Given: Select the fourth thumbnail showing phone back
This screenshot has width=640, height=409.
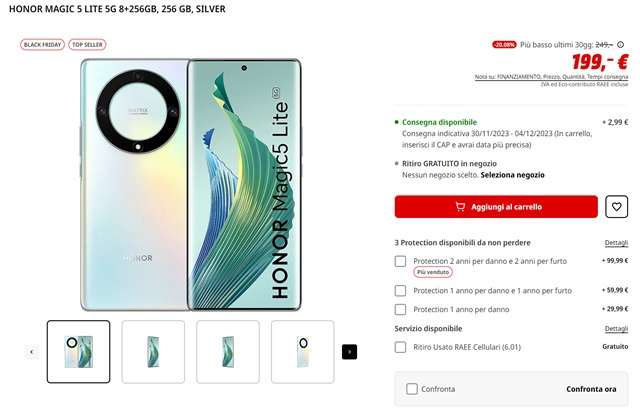Looking at the screenshot, I should click(302, 352).
